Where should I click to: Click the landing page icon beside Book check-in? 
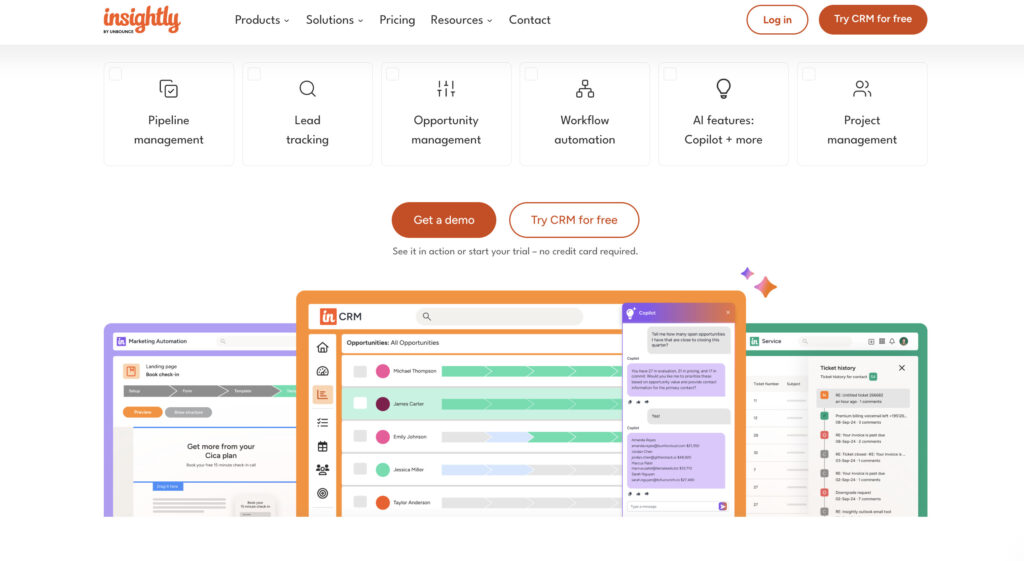[x=131, y=371]
